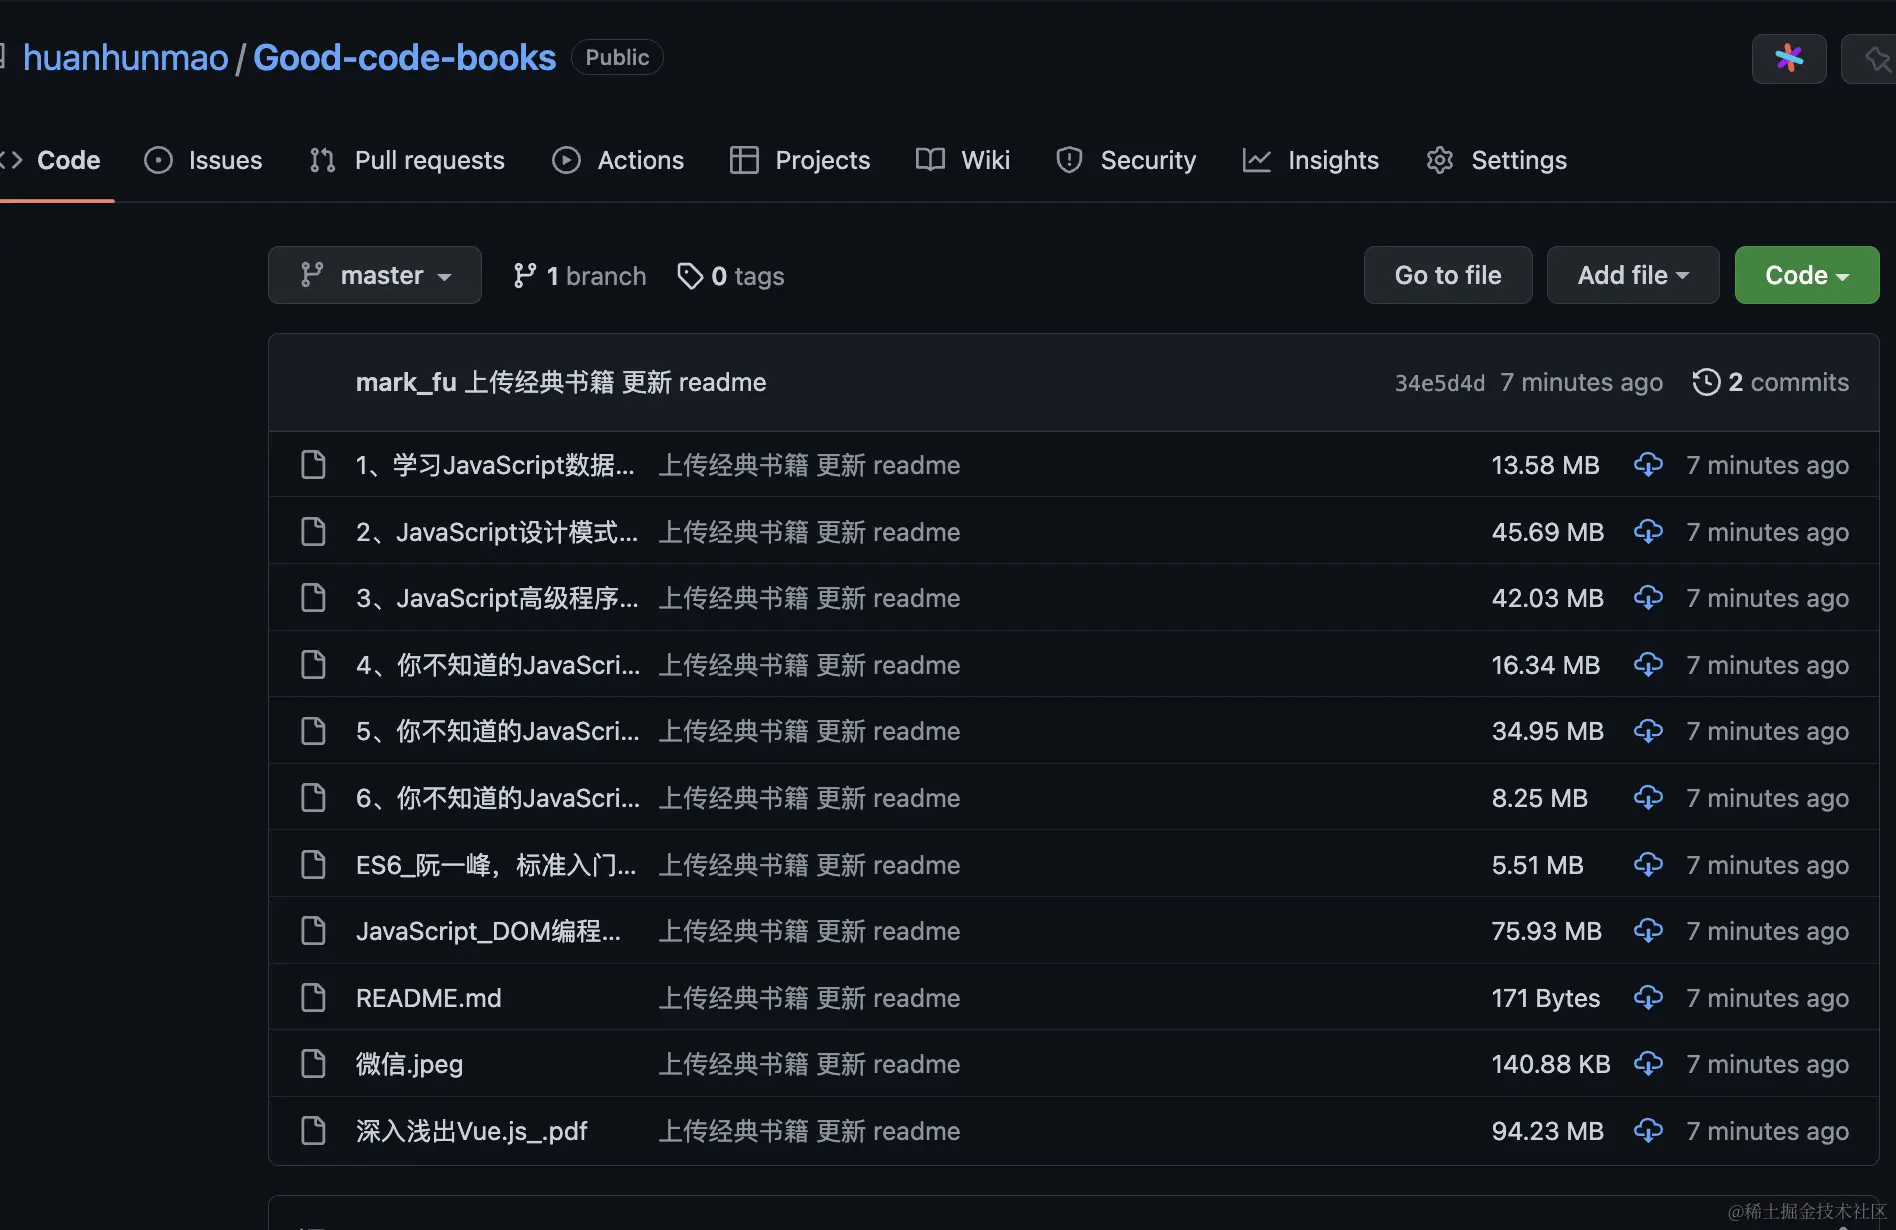
Task: Click file icon for 微信.jpeg row
Action: (313, 1064)
